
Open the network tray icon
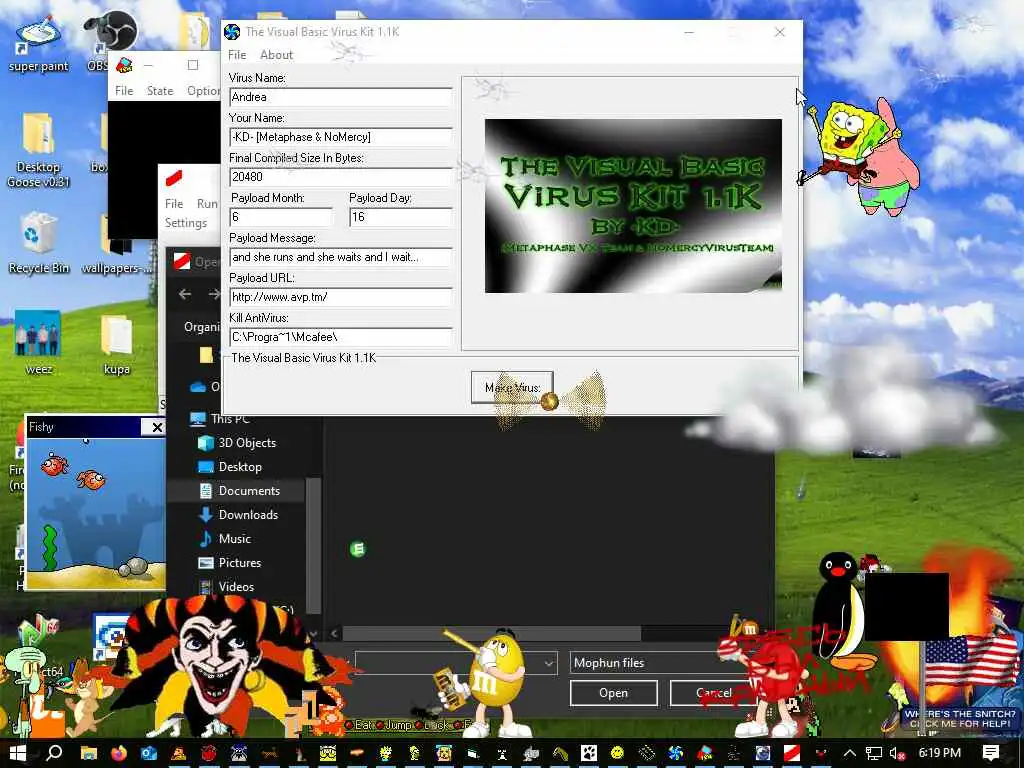click(874, 753)
